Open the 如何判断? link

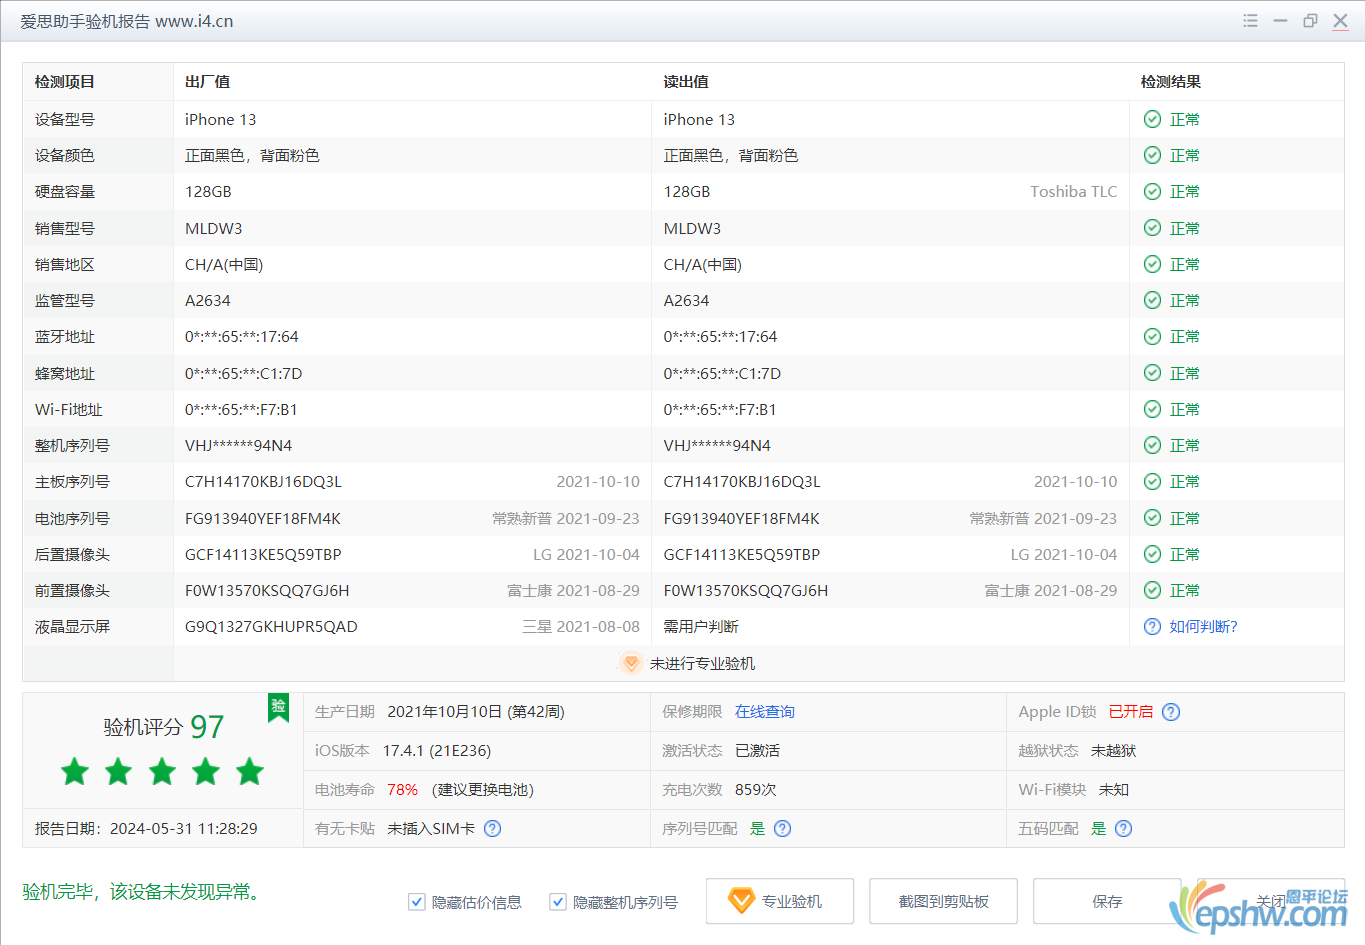1204,626
